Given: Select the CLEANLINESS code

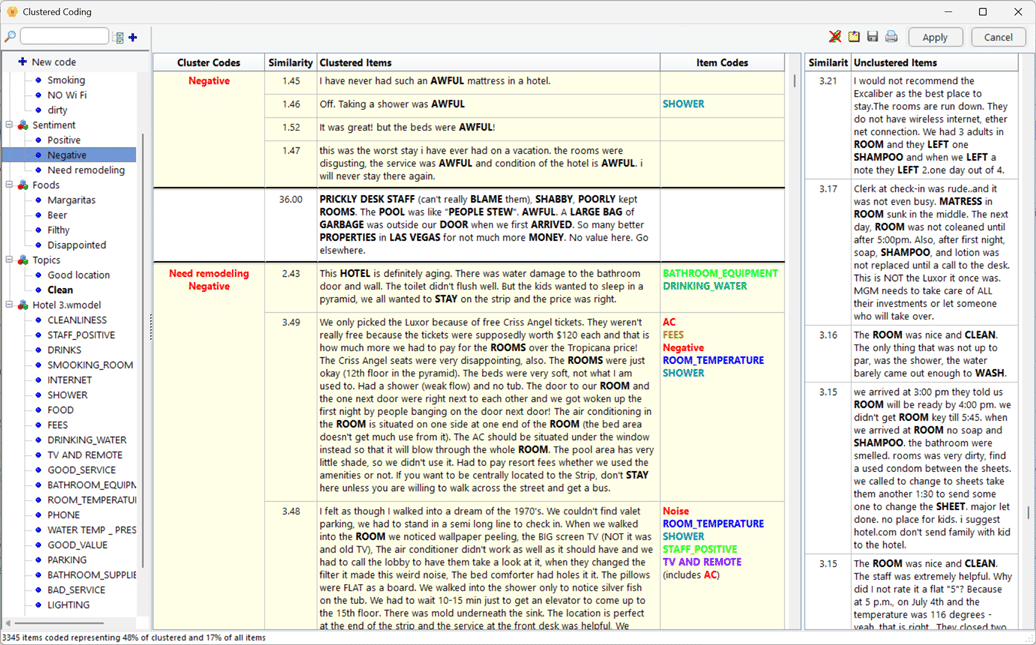Looking at the screenshot, I should click(77, 320).
